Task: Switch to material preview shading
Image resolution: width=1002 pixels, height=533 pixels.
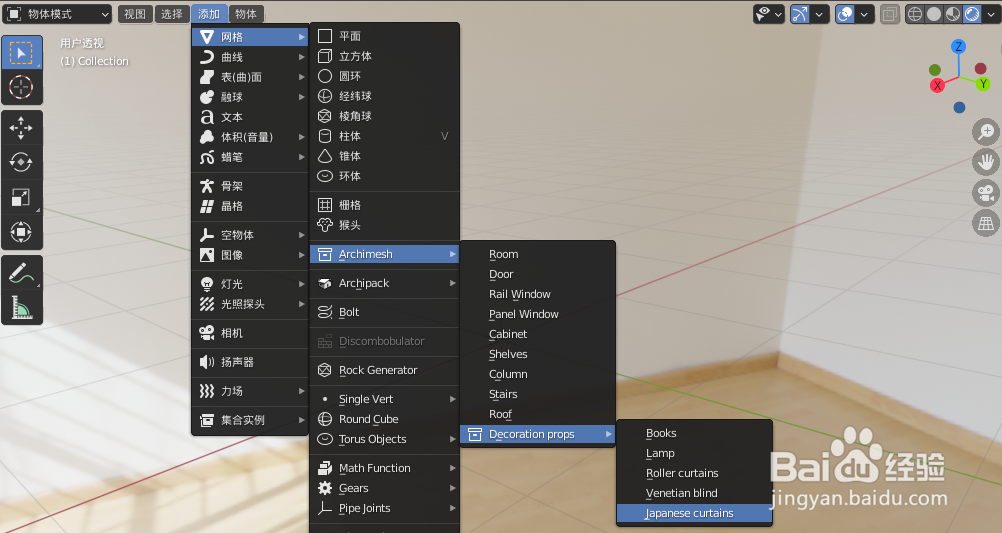Action: click(953, 14)
